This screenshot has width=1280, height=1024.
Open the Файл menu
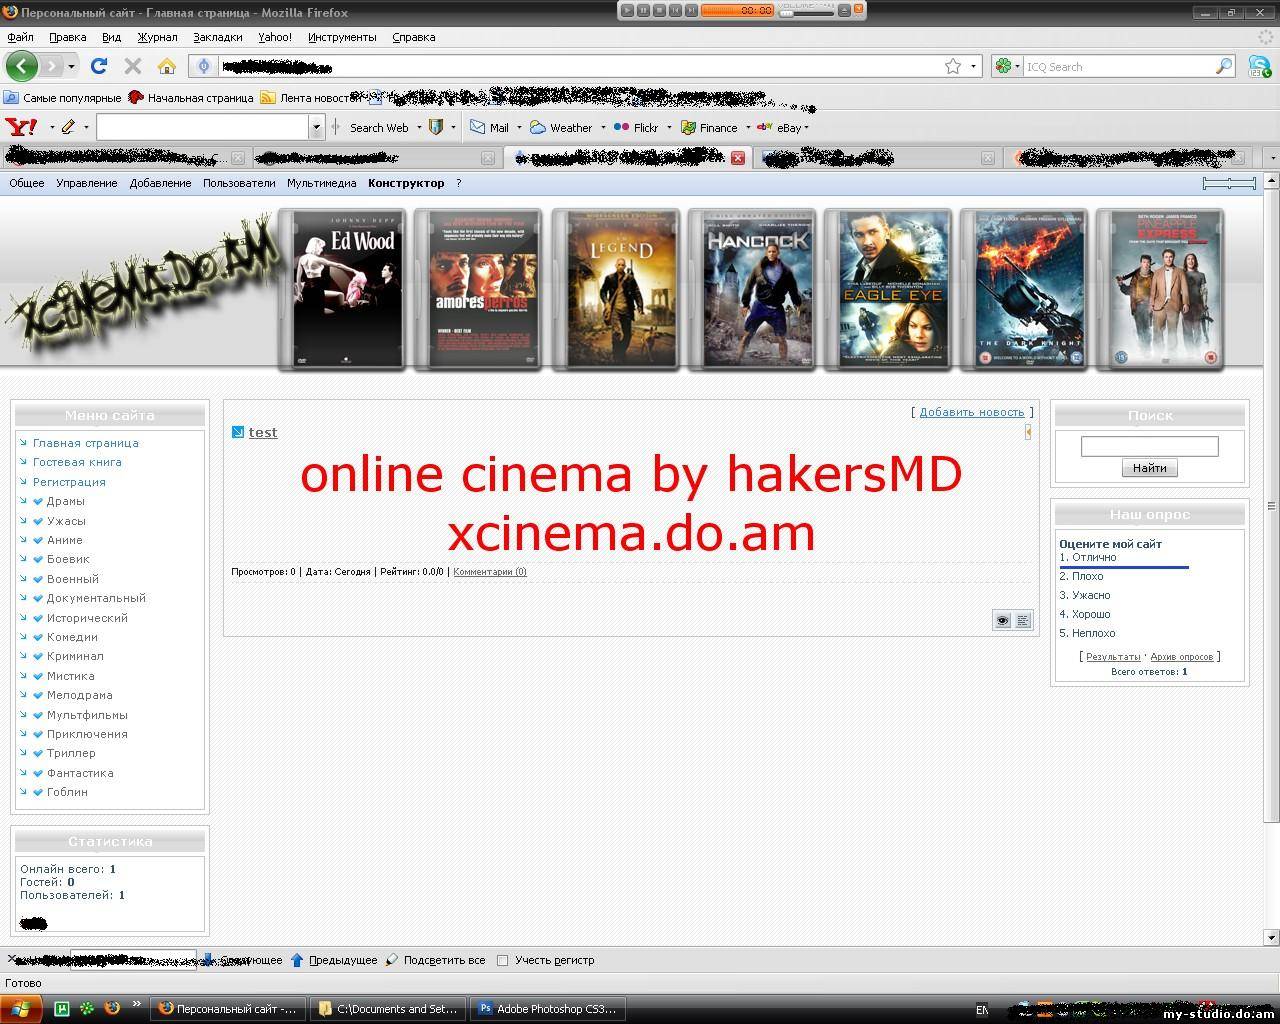[20, 37]
